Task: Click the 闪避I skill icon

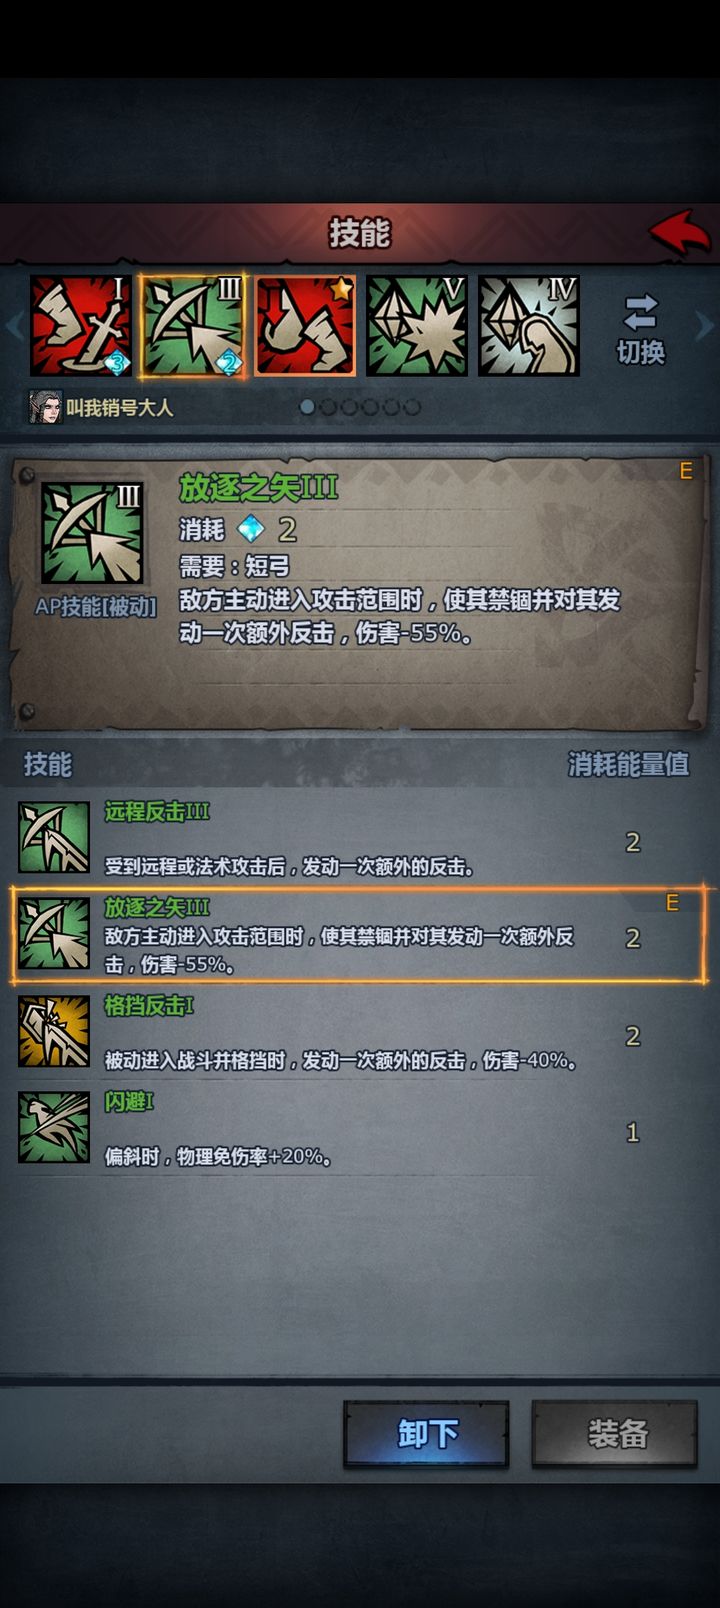Action: coord(54,1127)
